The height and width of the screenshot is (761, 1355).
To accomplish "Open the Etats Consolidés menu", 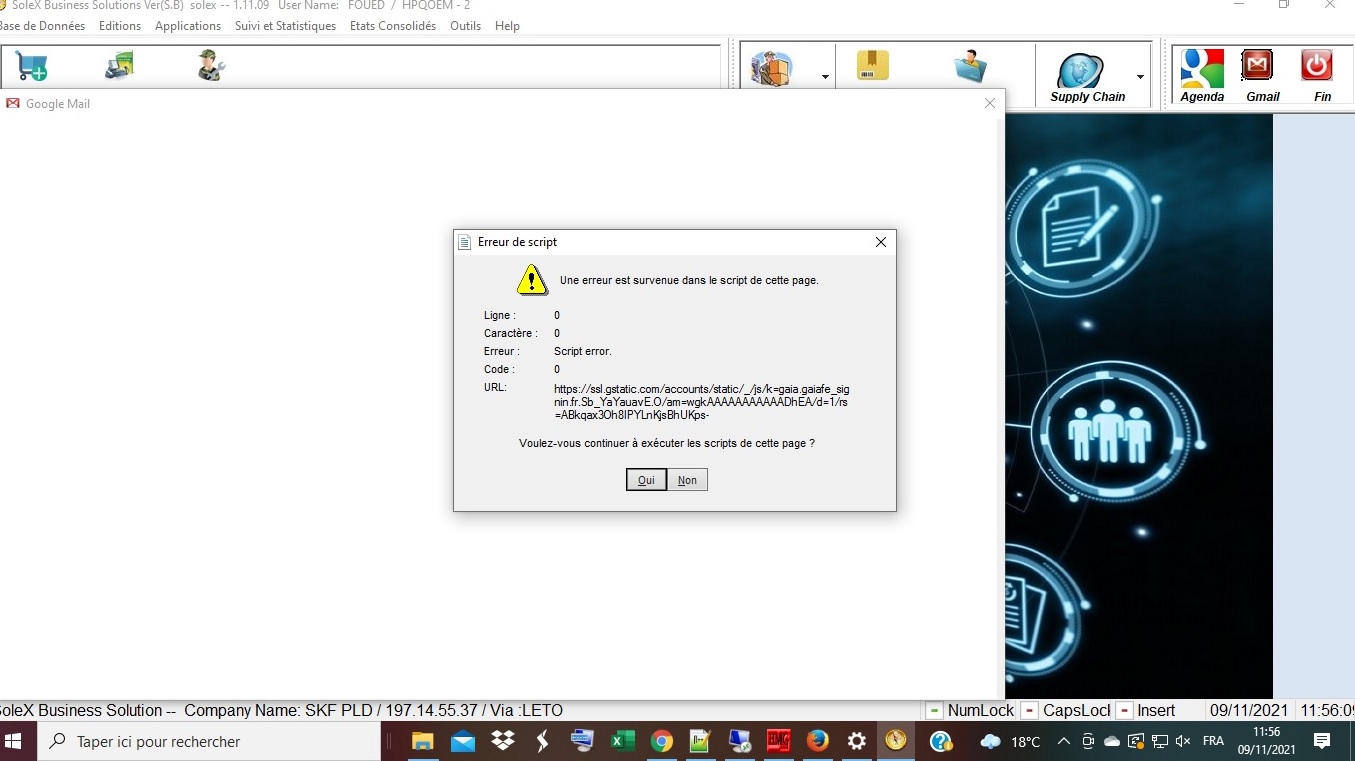I will (x=393, y=26).
